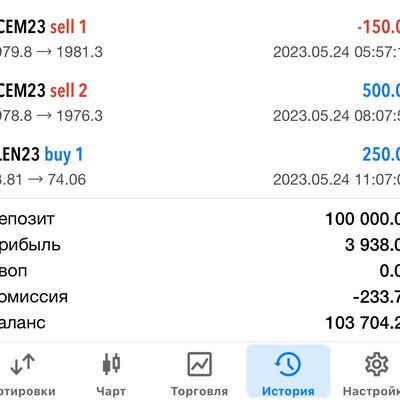Open the quotes arrows icon

coord(22,364)
